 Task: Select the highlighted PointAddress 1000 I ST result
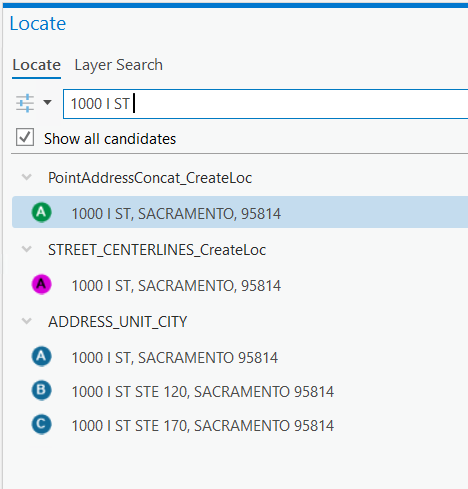click(240, 212)
